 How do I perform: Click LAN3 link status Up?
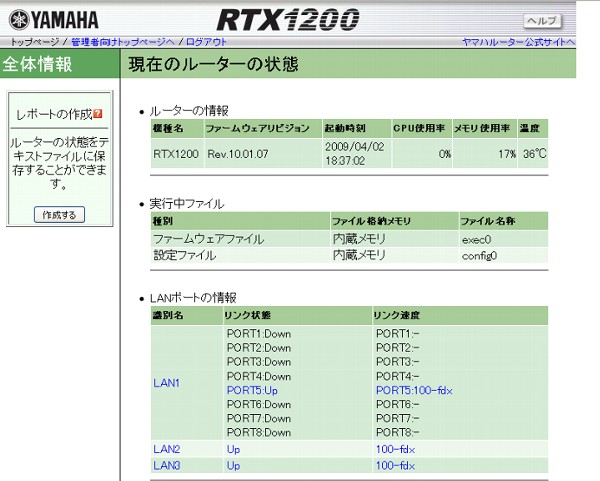tap(233, 466)
